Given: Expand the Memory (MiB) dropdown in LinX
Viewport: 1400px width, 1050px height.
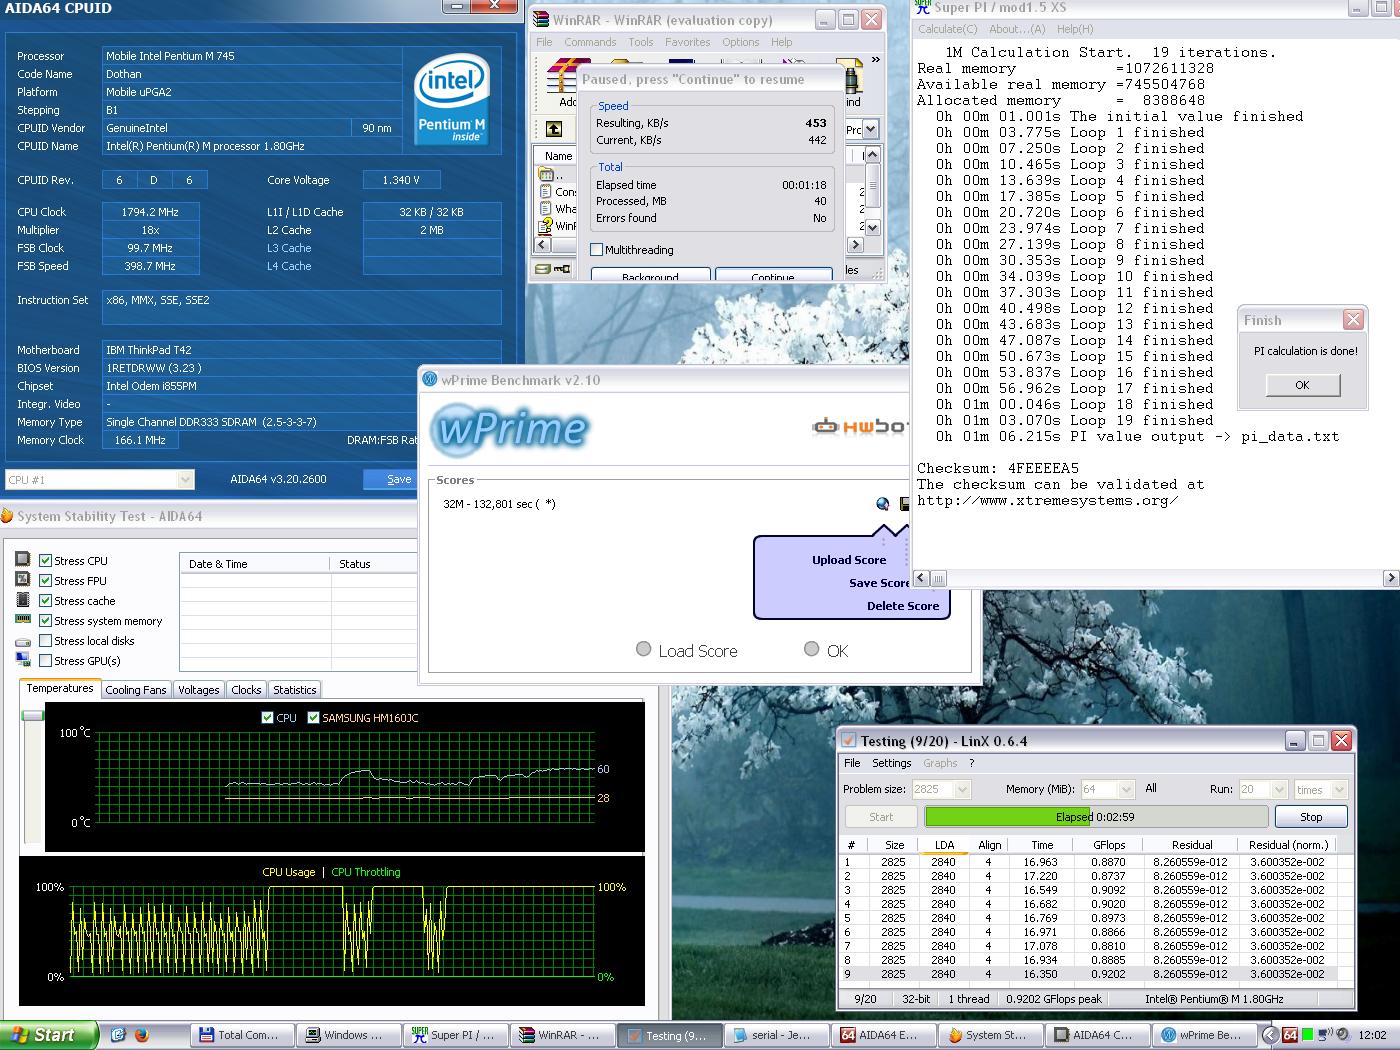Looking at the screenshot, I should (1126, 789).
